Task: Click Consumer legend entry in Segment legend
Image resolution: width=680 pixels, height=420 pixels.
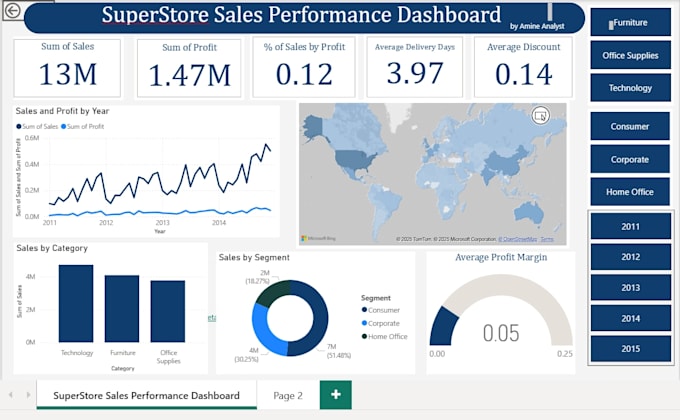Action: coord(380,310)
